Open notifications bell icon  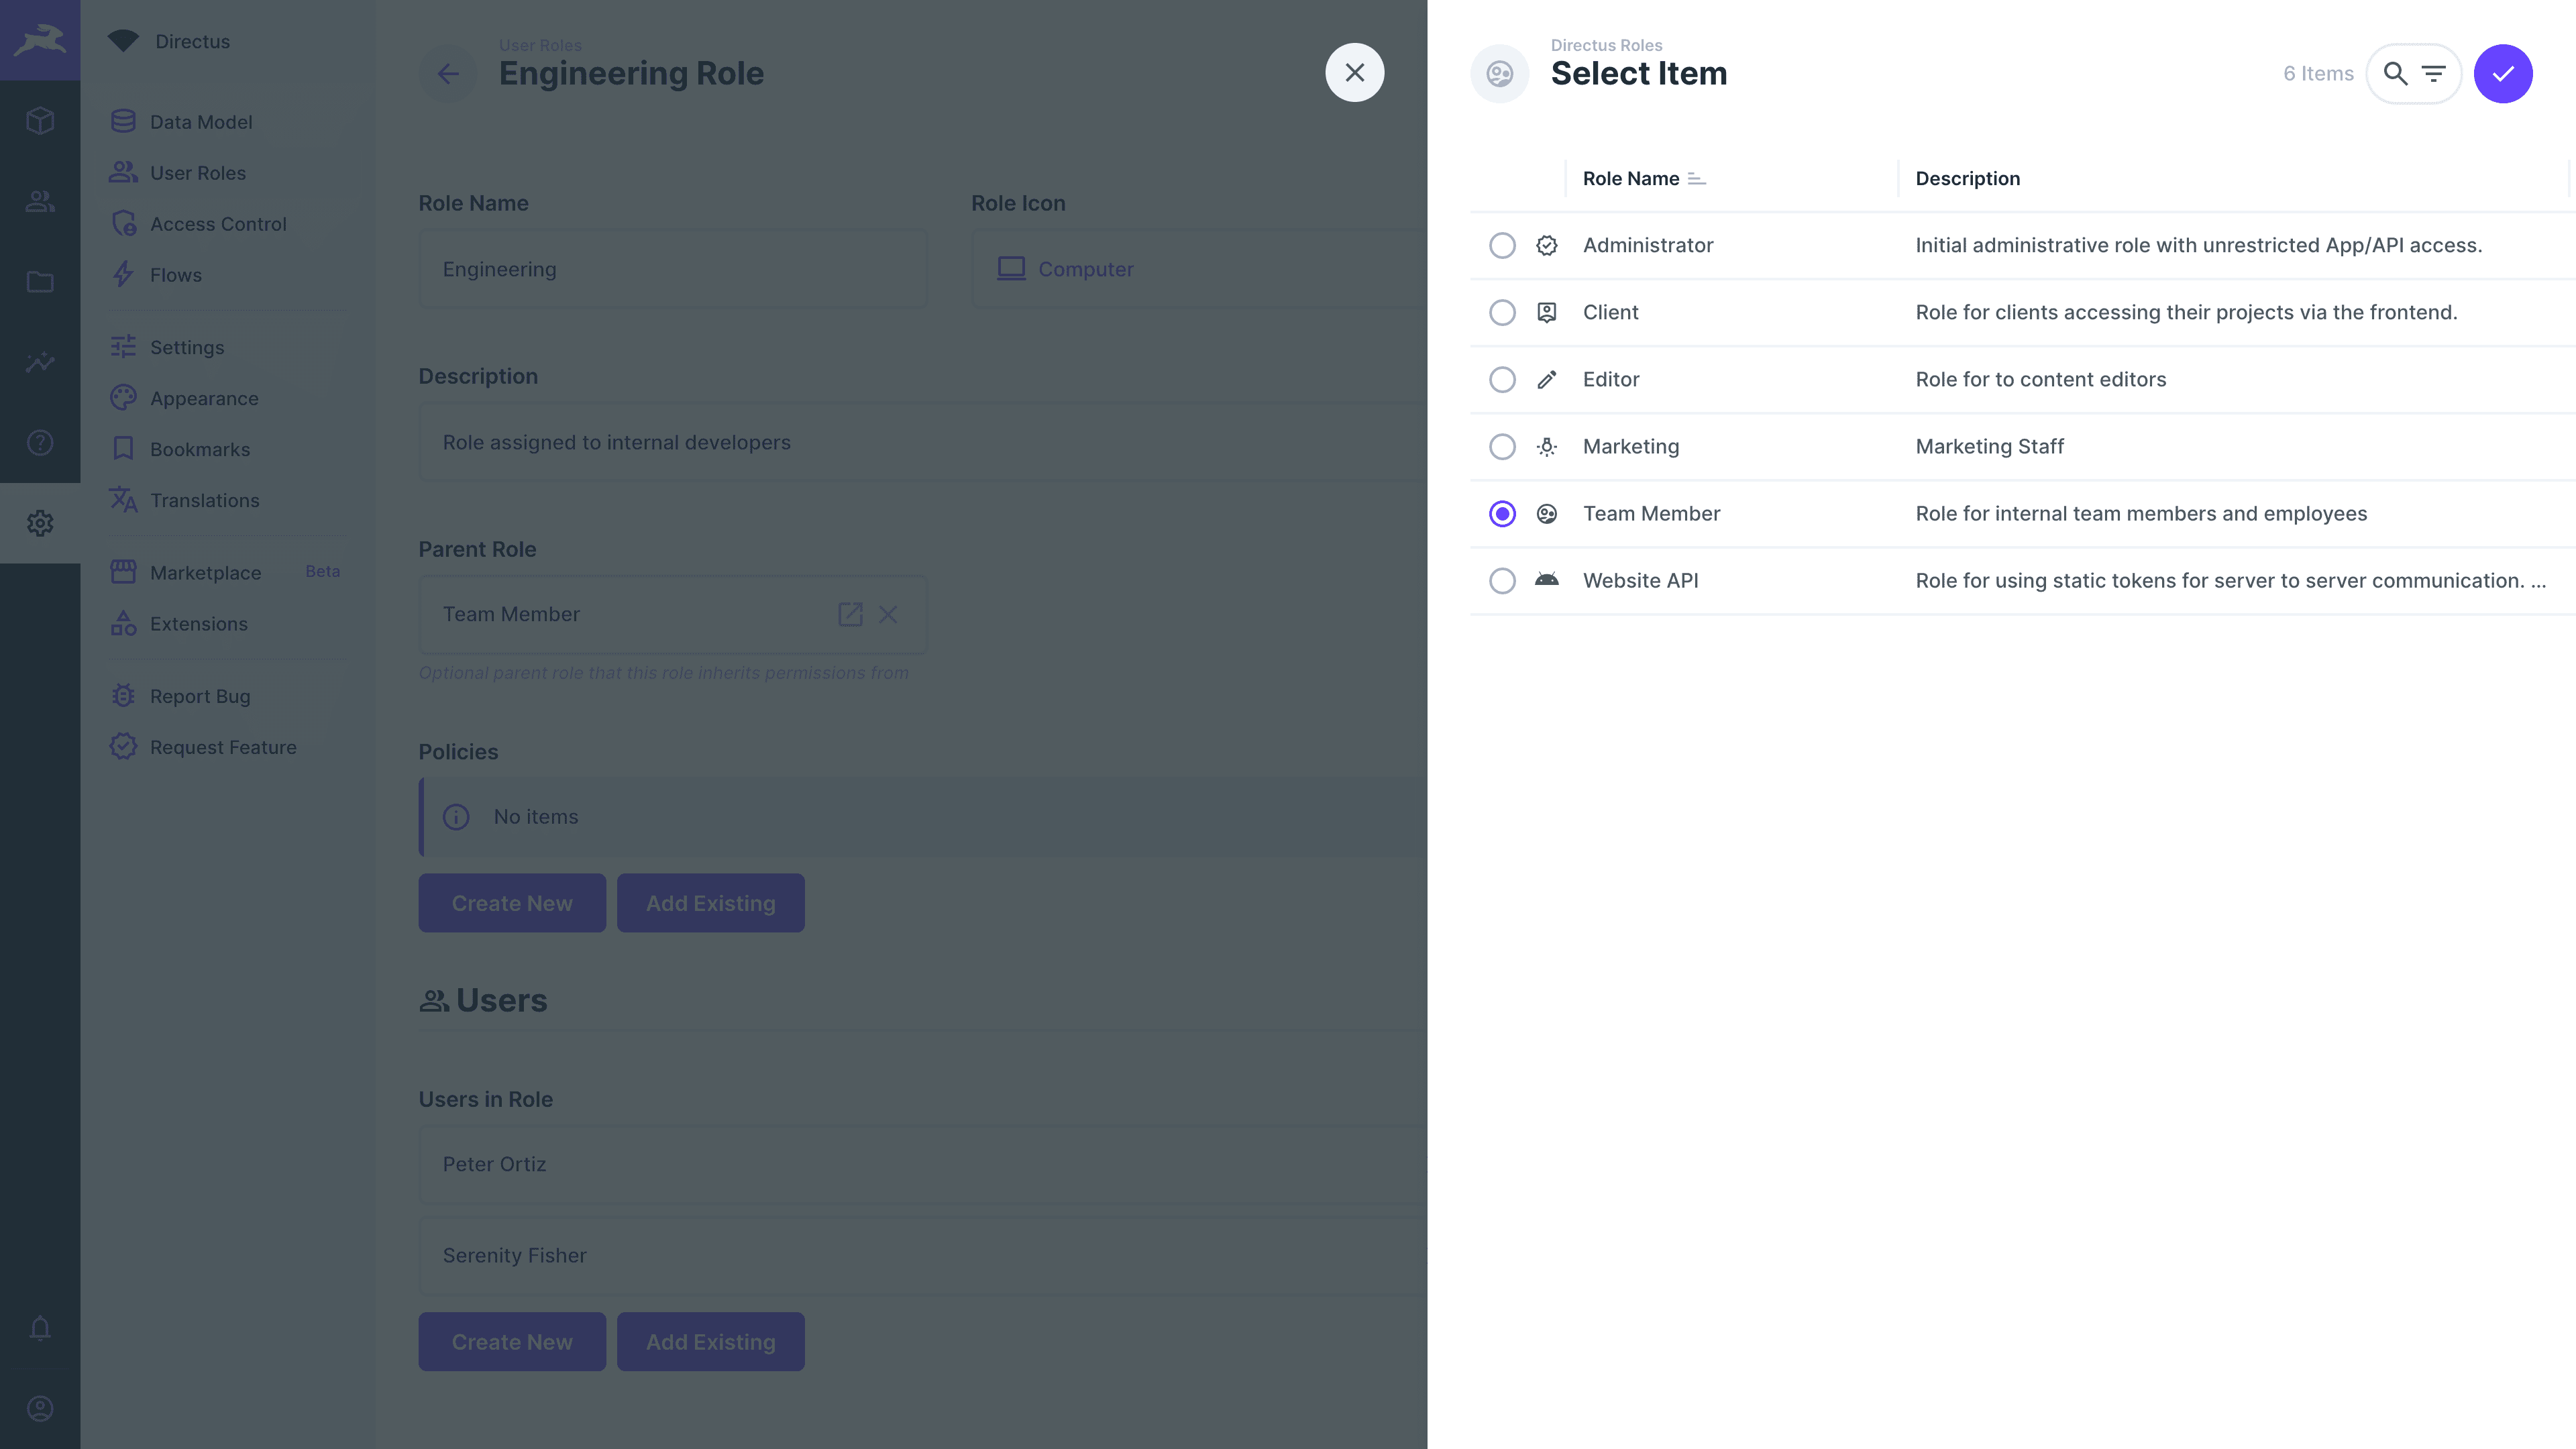pos(40,1328)
